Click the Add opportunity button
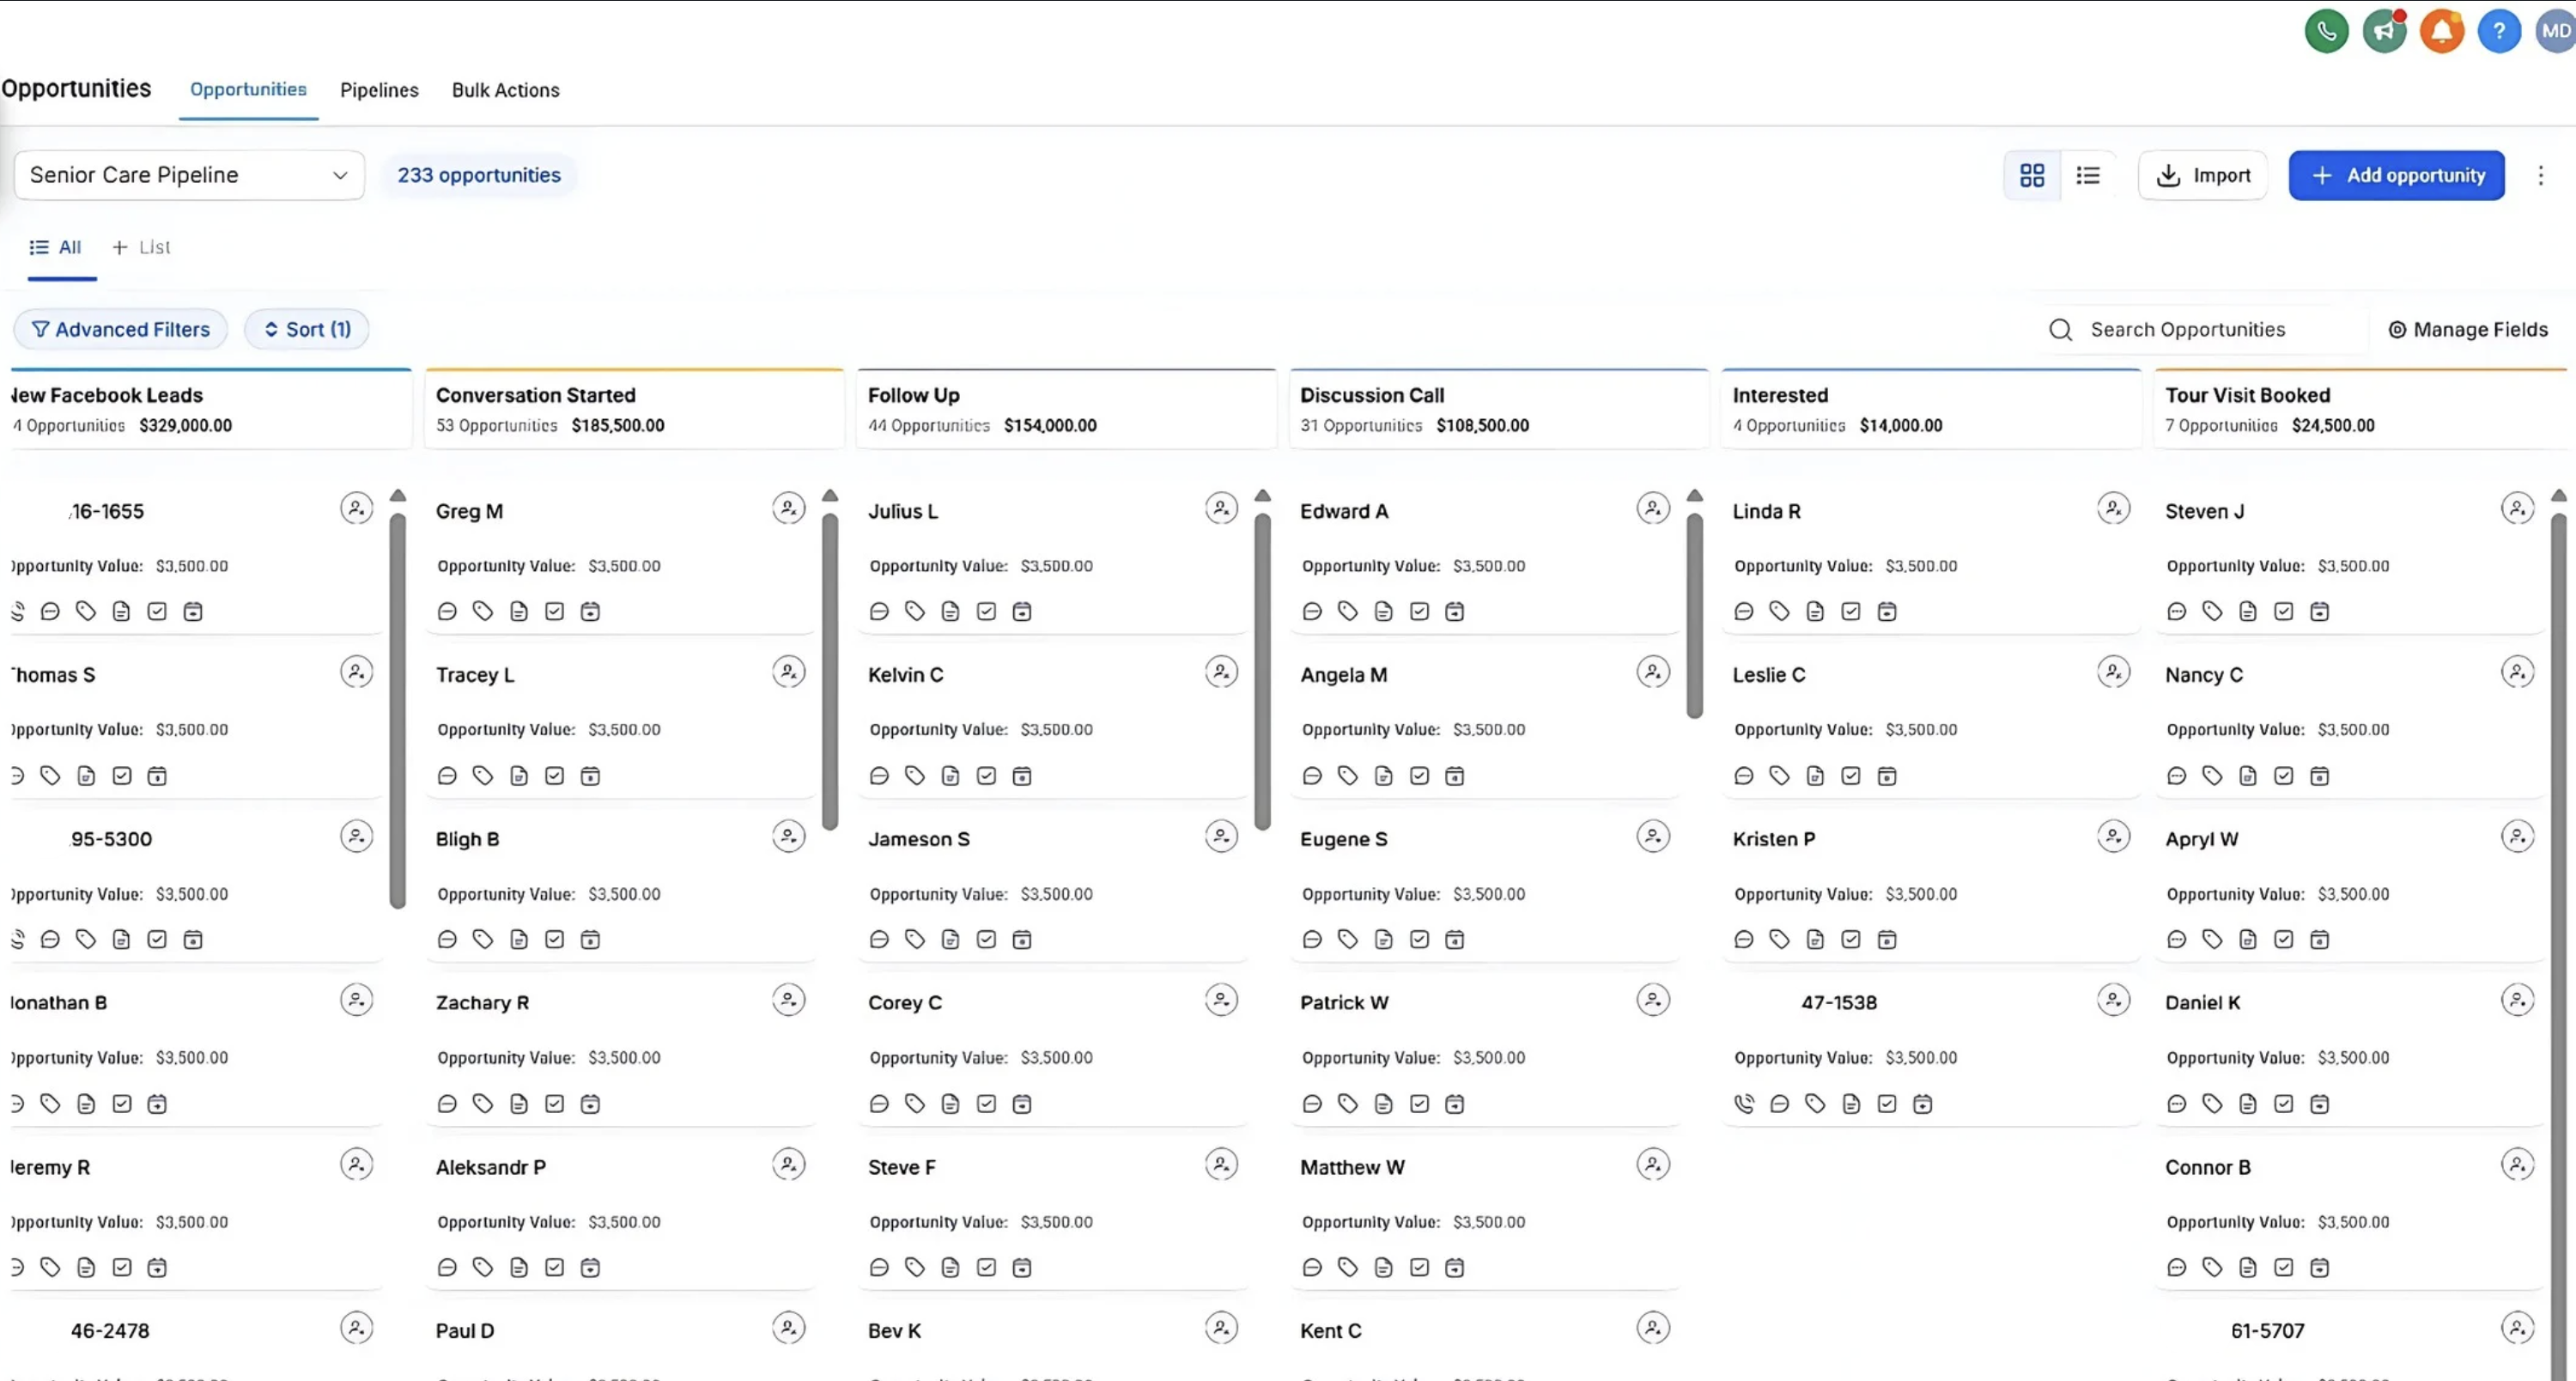This screenshot has width=2576, height=1381. tap(2396, 176)
